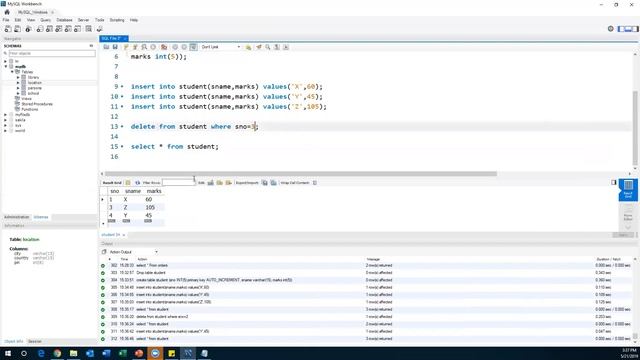640x360 pixels.
Task: Open the Help menu
Action: point(134,20)
